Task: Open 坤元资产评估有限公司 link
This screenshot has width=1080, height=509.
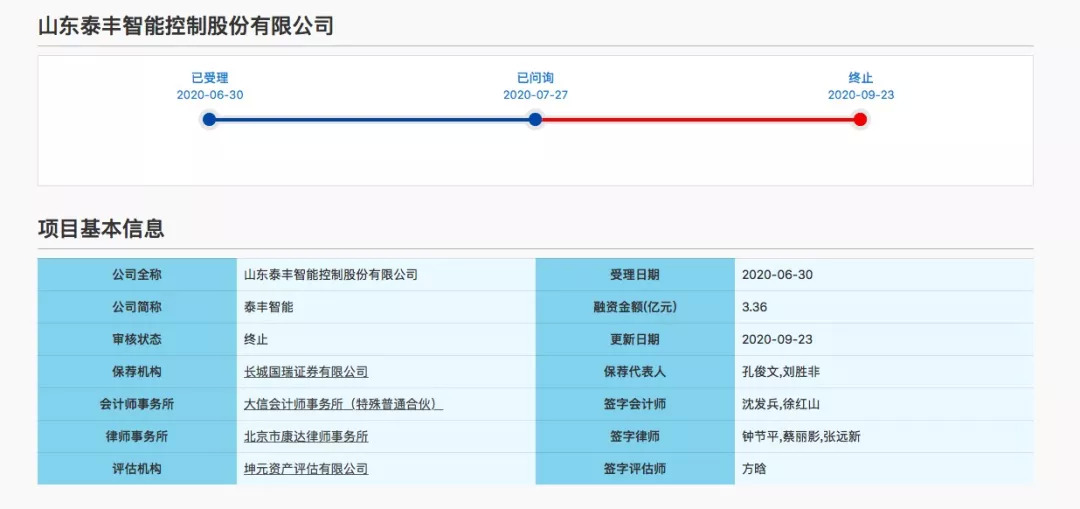Action: (x=306, y=469)
